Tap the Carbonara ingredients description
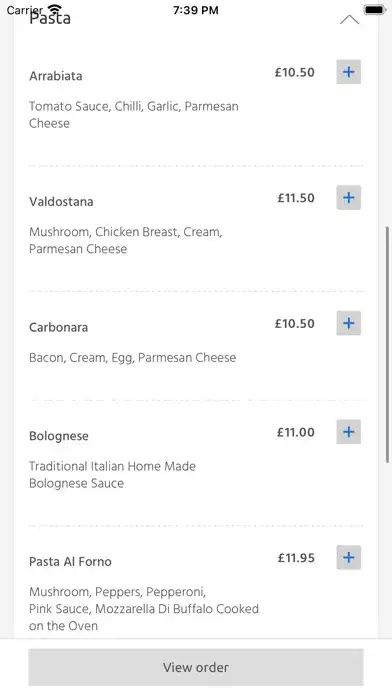 (x=133, y=358)
